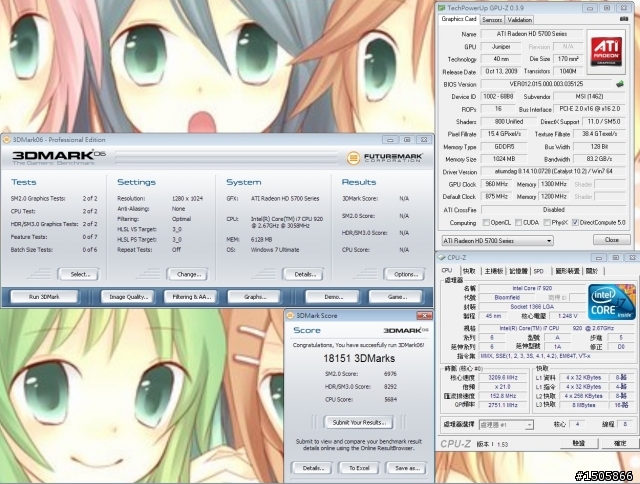Click the 'Juniper' GPU value in GPU-Z
Viewport: 640px width, 484px height.
(x=501, y=47)
